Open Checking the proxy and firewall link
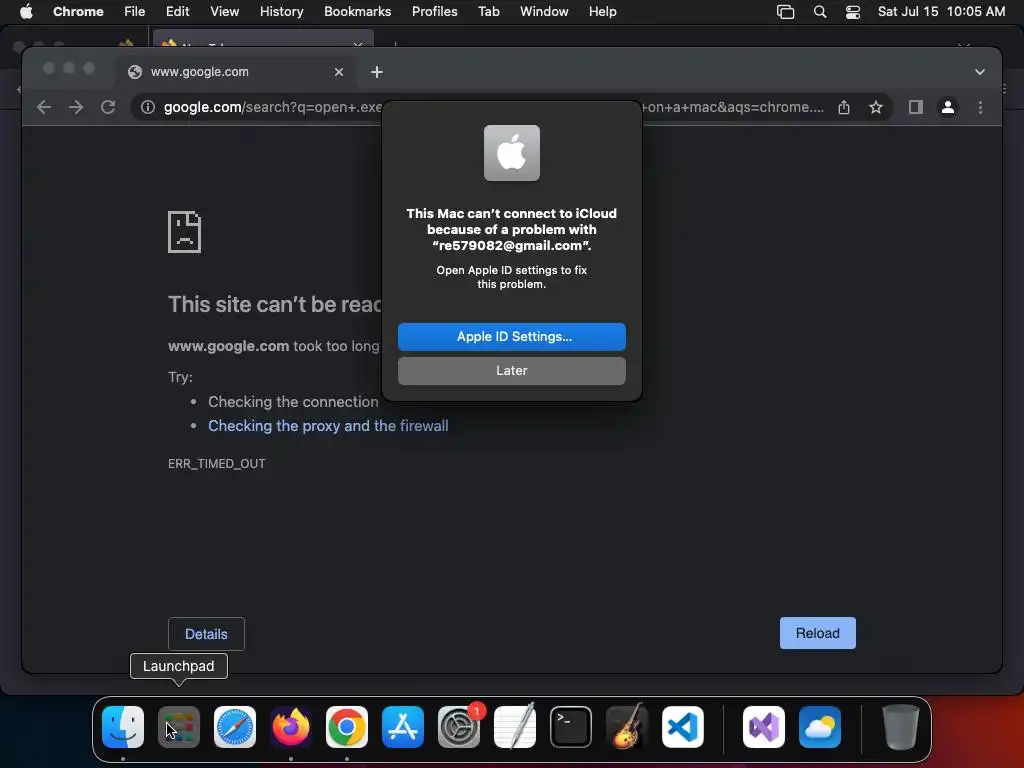Viewport: 1024px width, 768px height. tap(328, 426)
